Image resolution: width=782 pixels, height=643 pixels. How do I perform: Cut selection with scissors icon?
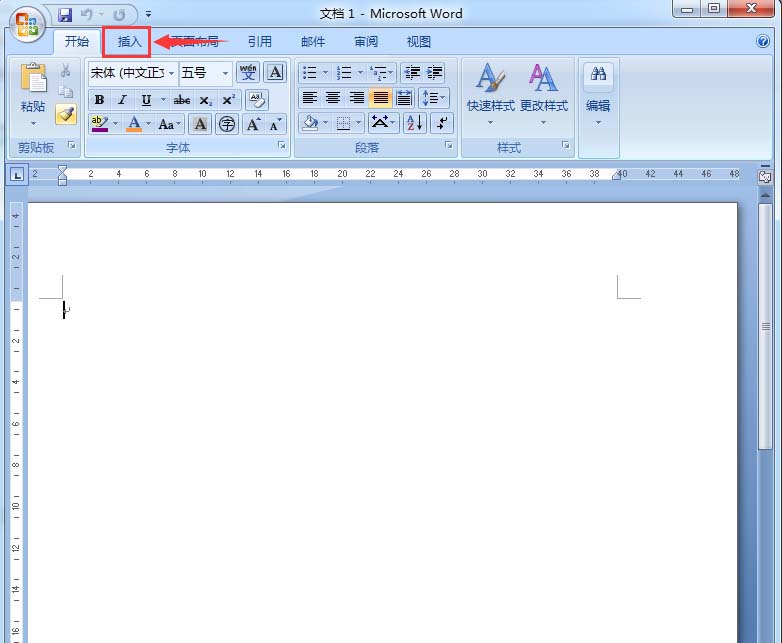[x=66, y=71]
